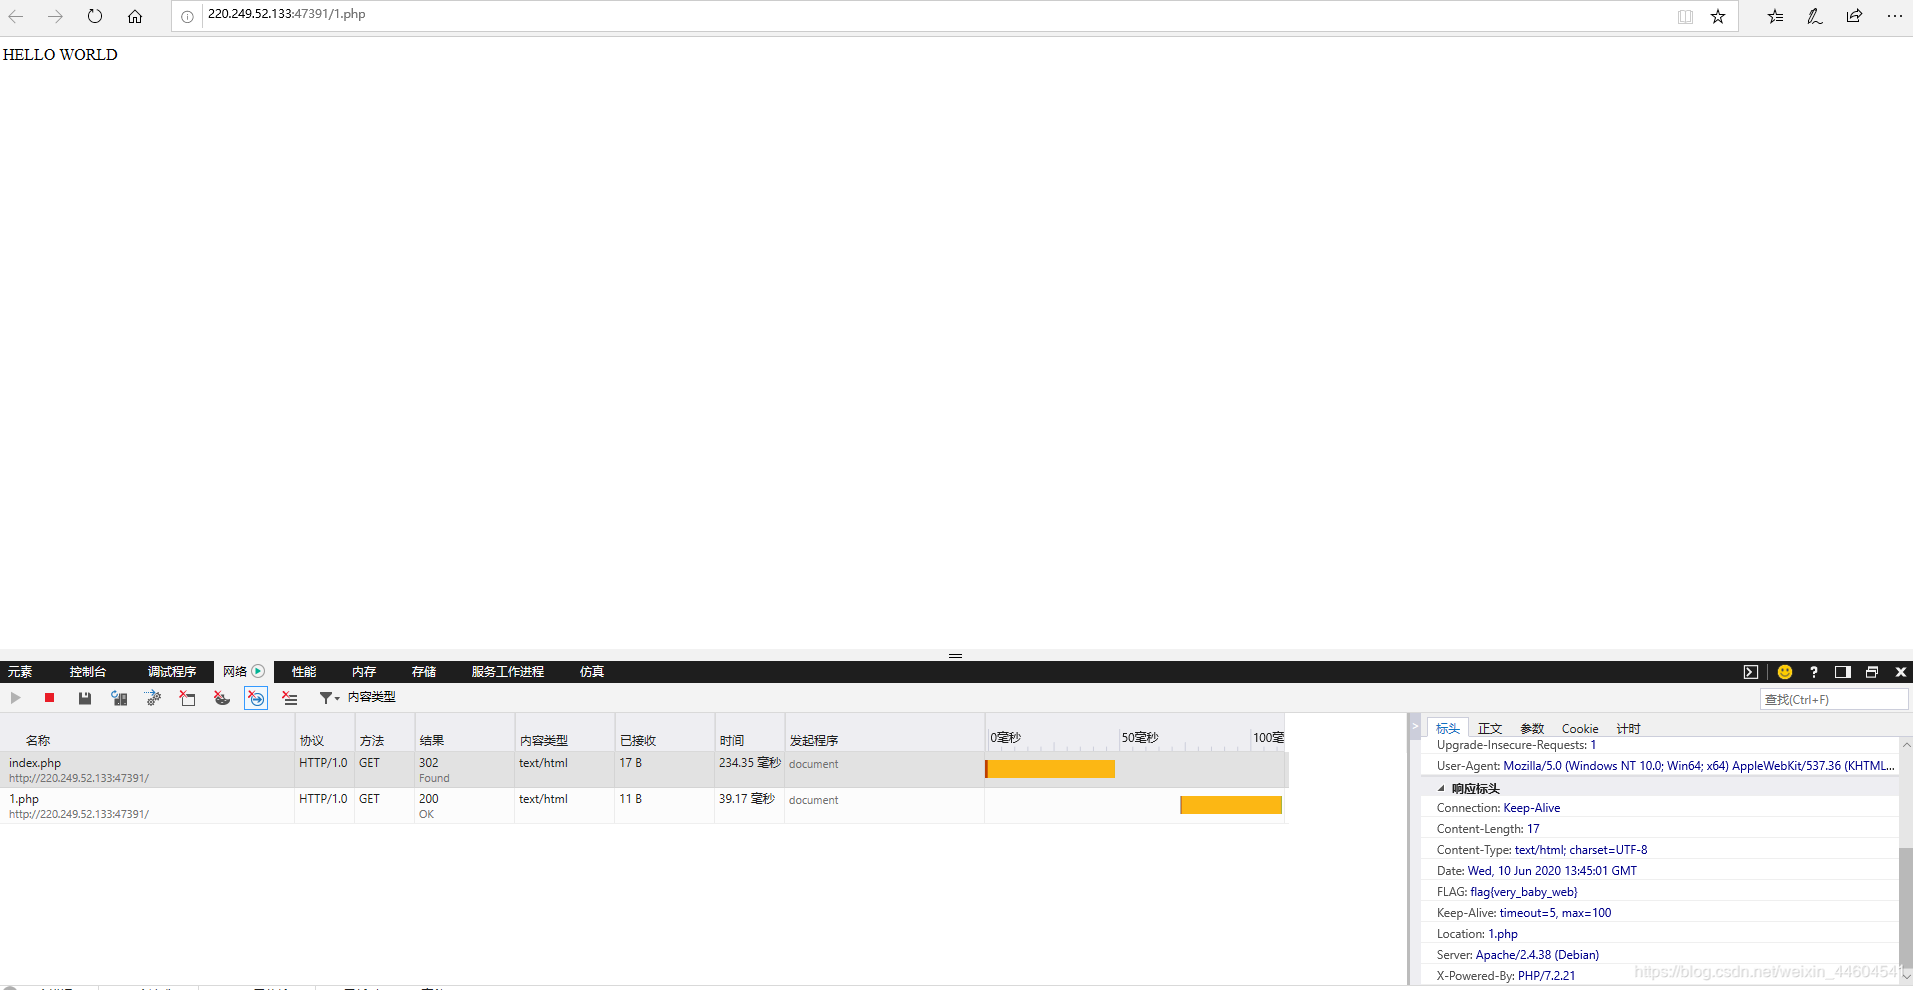Open the 计时 (Timings) details tab
This screenshot has height=990, width=1913.
point(1628,728)
